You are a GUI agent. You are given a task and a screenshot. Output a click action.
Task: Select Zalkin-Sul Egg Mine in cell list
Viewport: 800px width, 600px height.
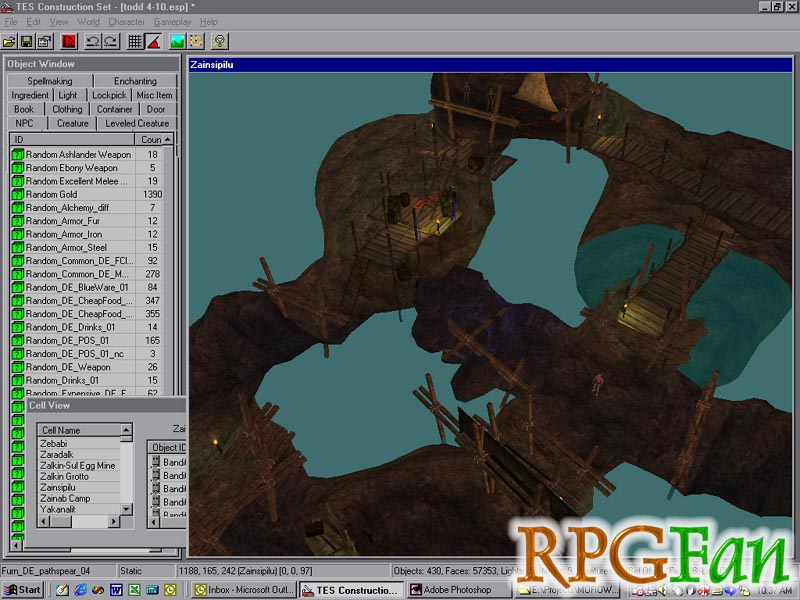(78, 465)
